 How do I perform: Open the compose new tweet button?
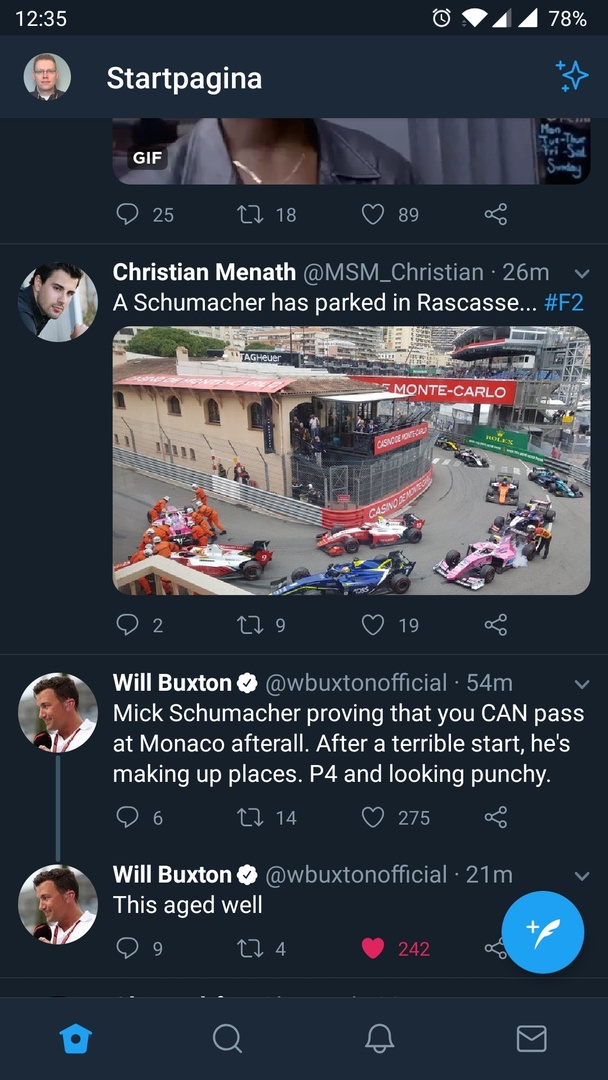(x=543, y=932)
